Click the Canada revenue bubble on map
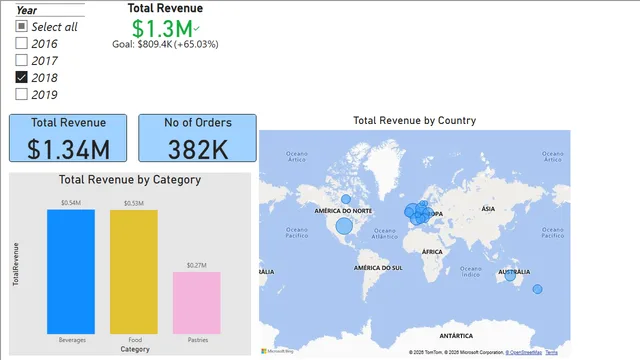This screenshot has width=640, height=360. (346, 199)
